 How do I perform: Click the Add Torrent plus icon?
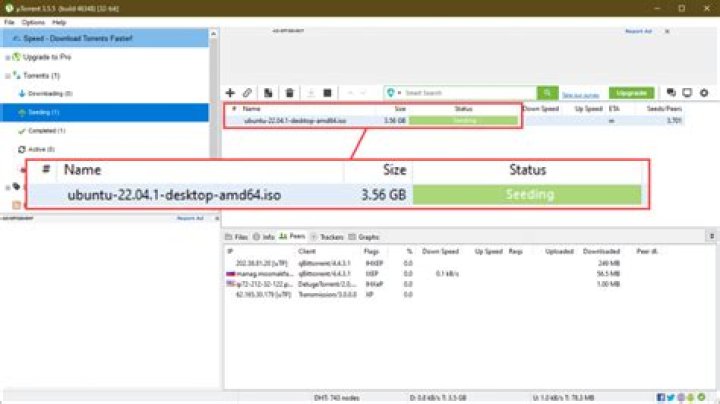[230, 93]
